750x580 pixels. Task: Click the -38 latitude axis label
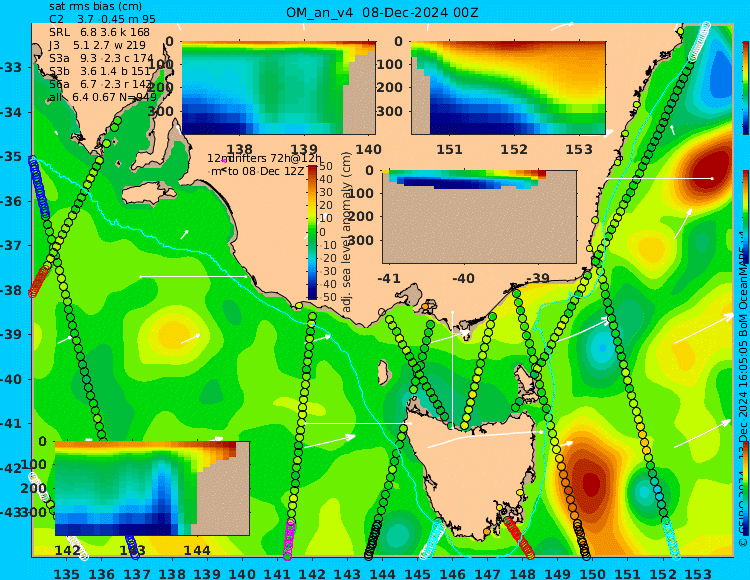point(11,290)
